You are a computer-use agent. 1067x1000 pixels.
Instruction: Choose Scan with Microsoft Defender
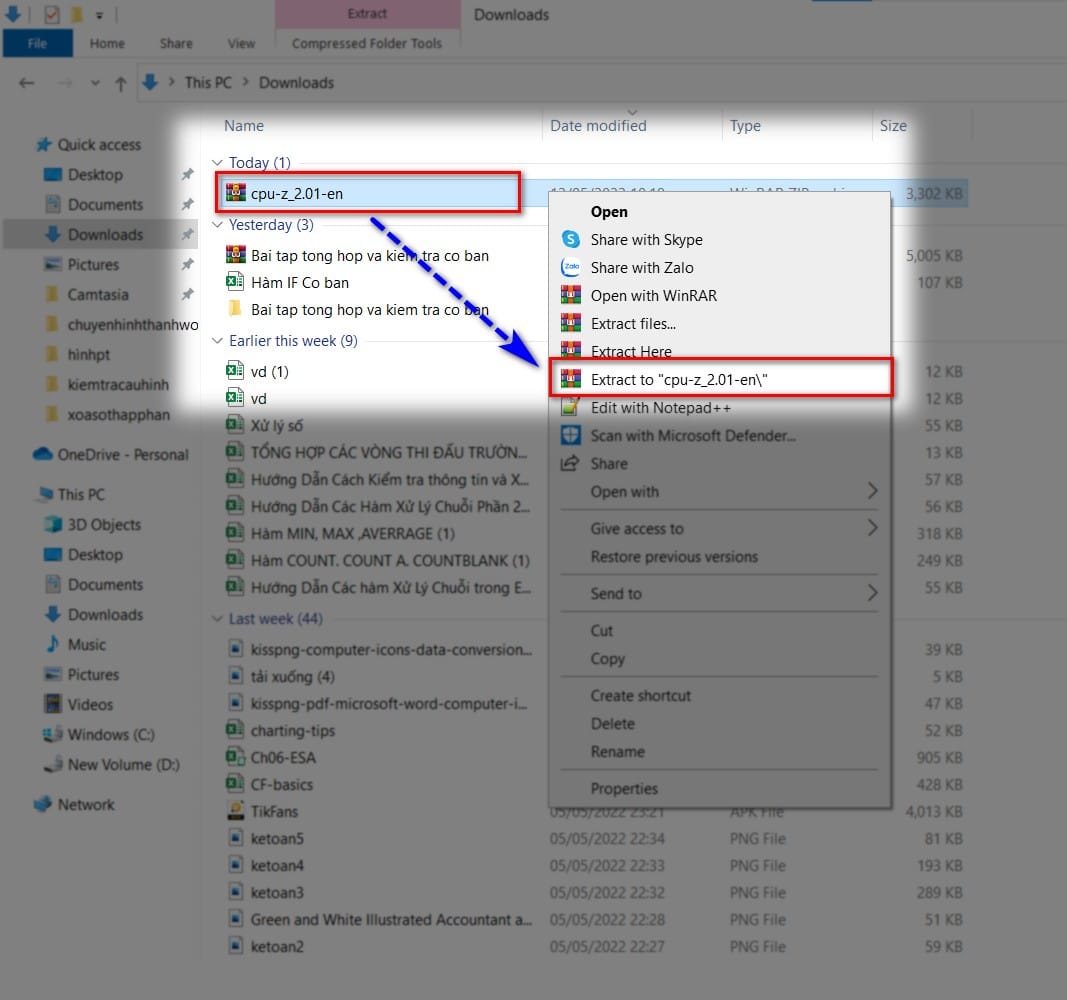[693, 435]
